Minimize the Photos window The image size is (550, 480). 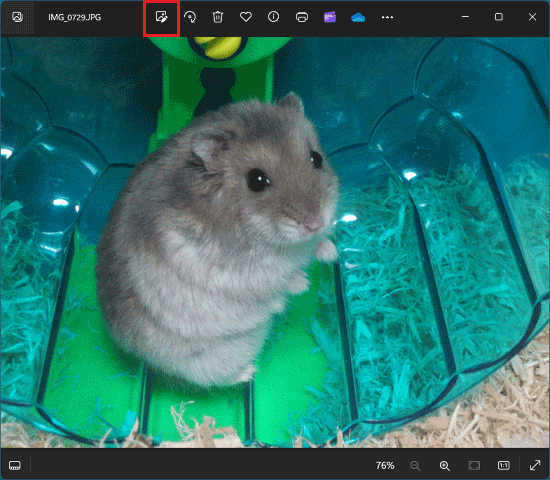465,16
